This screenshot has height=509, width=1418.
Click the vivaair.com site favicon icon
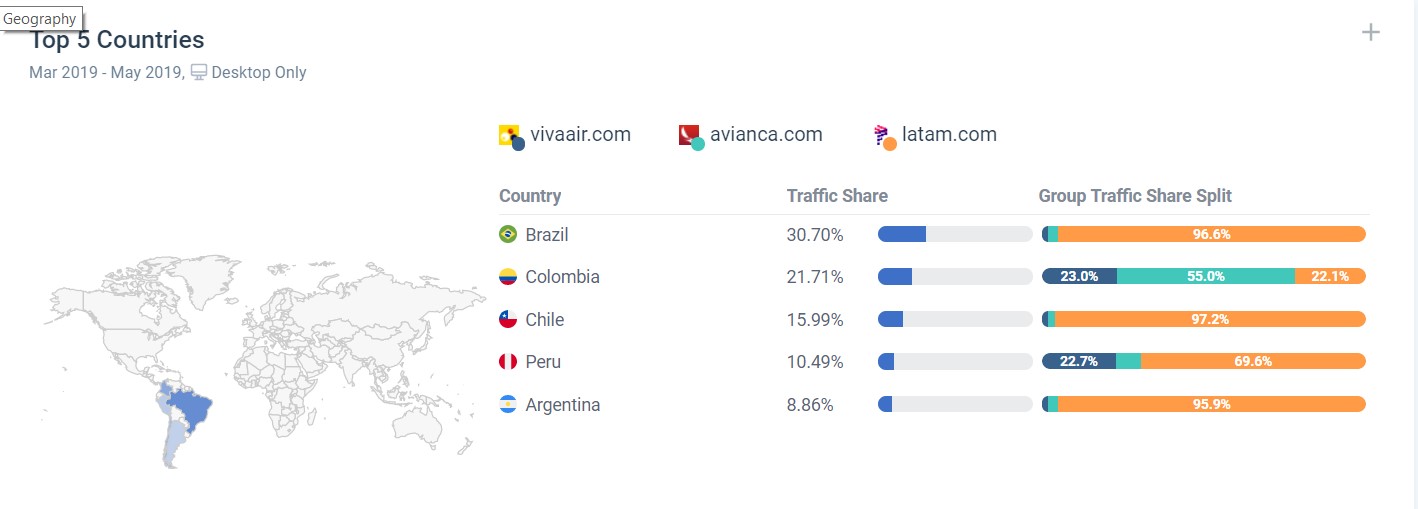coord(510,136)
